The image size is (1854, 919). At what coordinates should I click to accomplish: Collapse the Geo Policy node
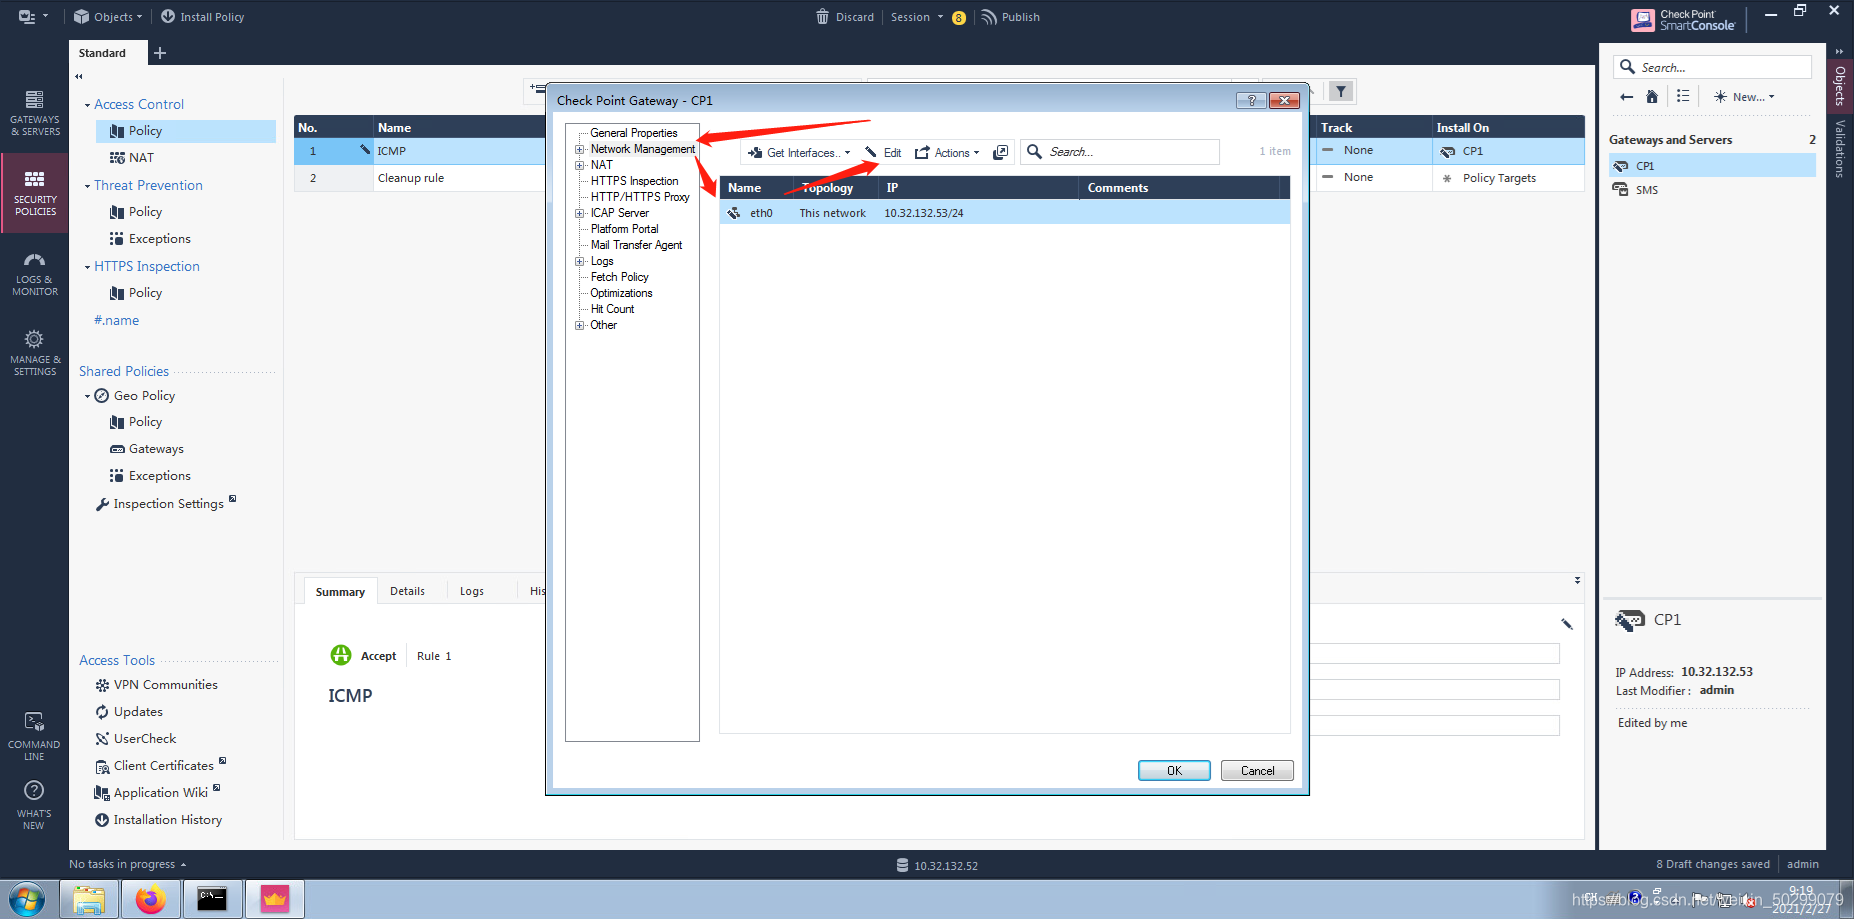pos(87,396)
